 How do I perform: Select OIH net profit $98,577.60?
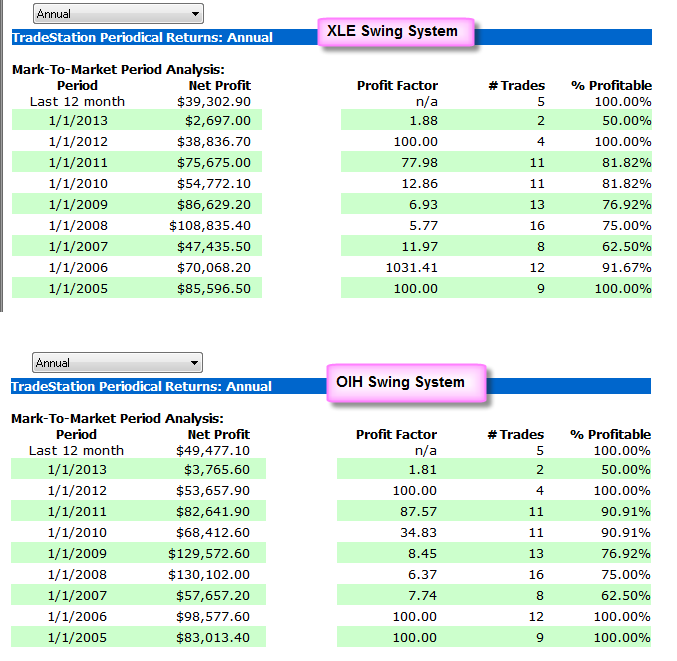(213, 617)
